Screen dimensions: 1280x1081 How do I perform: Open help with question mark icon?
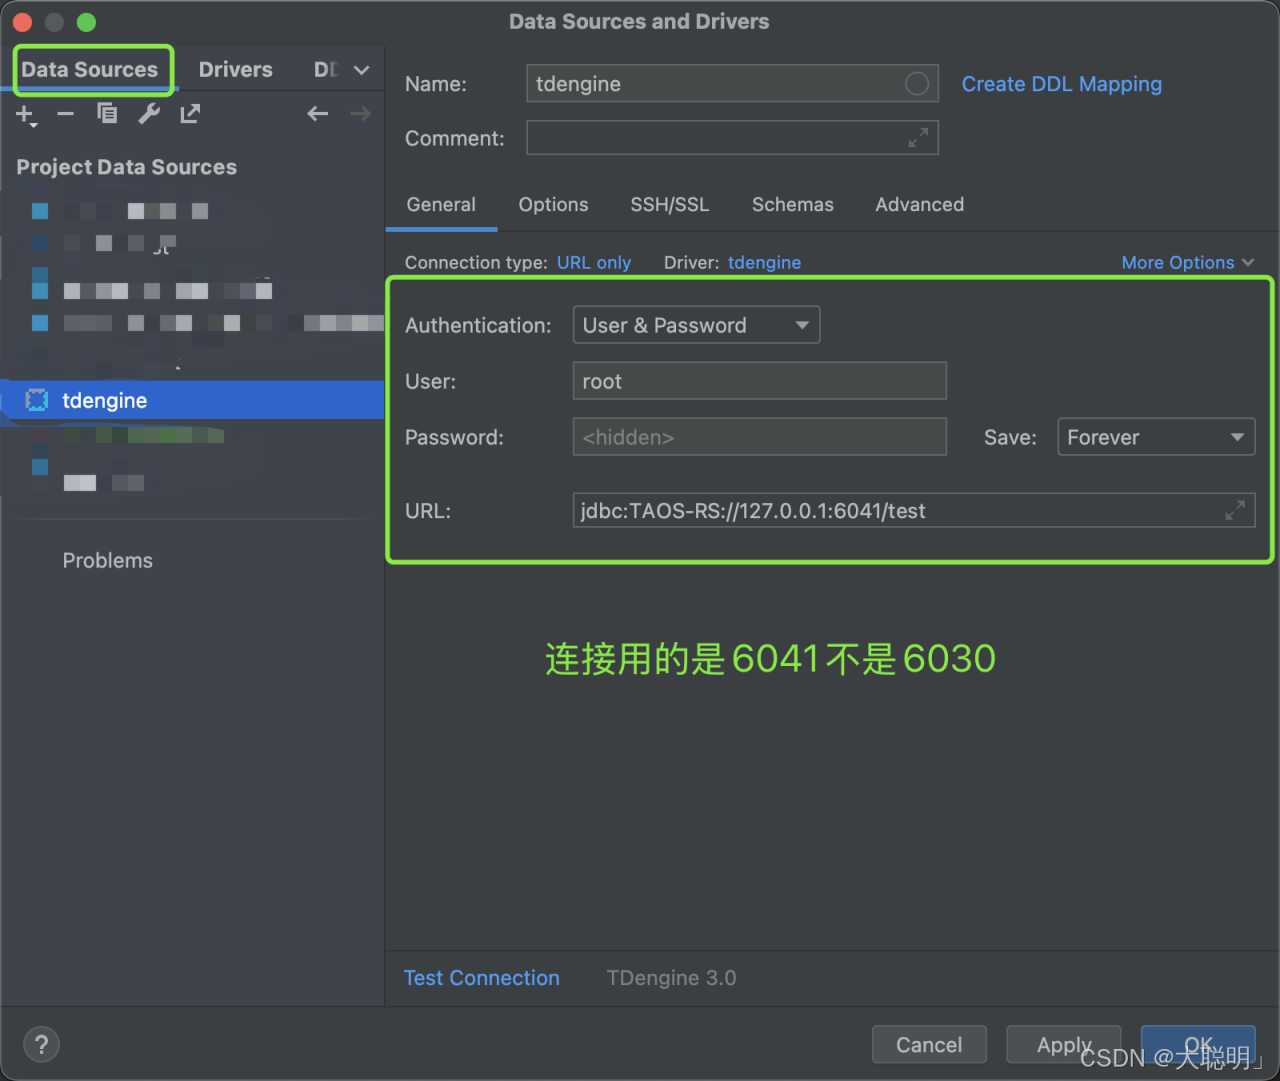[x=41, y=1045]
